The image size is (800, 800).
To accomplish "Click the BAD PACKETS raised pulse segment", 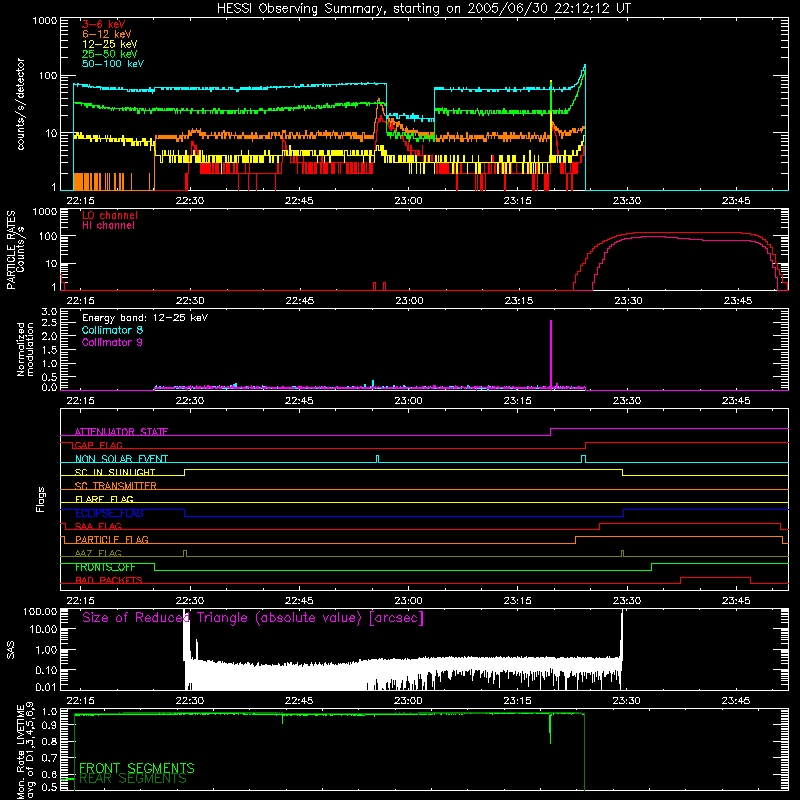I will pos(715,578).
